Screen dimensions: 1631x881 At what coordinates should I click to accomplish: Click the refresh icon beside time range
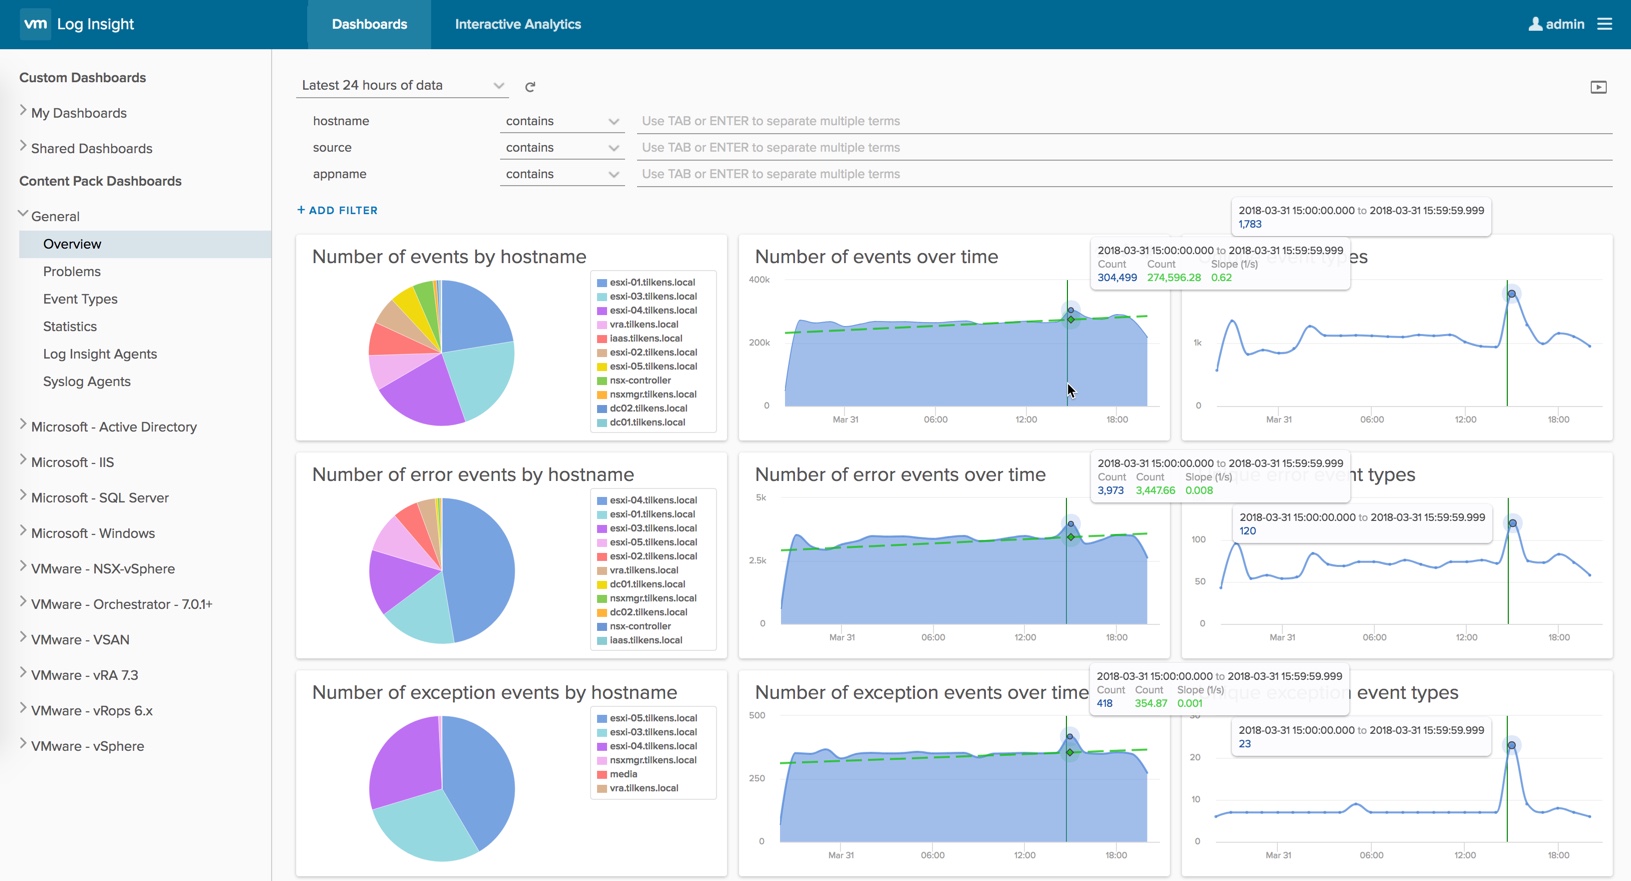click(x=530, y=87)
